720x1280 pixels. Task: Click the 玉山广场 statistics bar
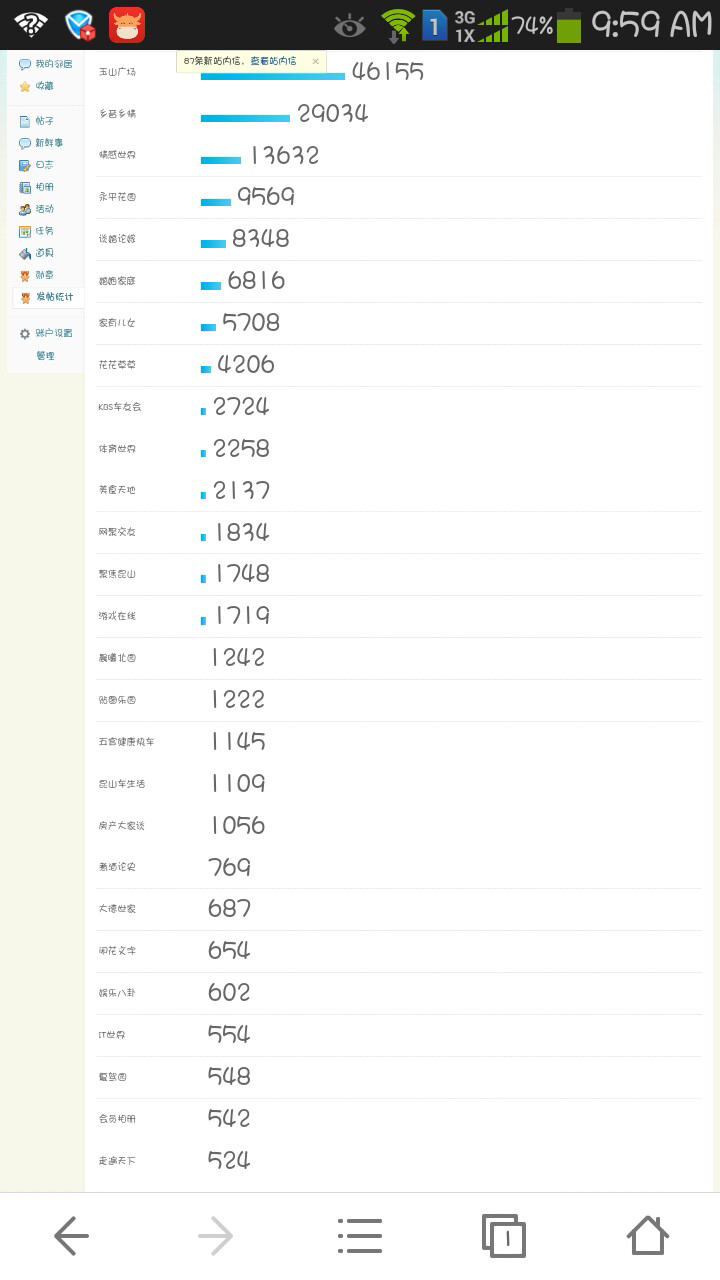pos(273,76)
